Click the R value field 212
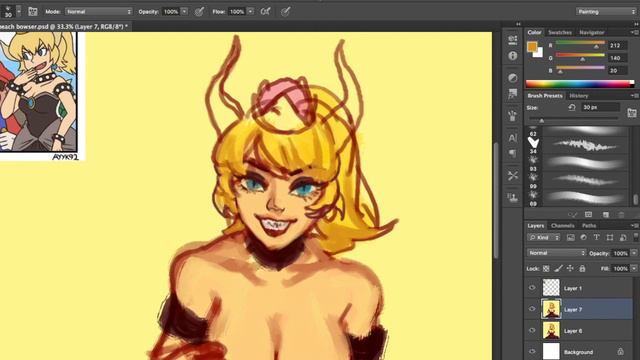The height and width of the screenshot is (360, 640). (618, 45)
